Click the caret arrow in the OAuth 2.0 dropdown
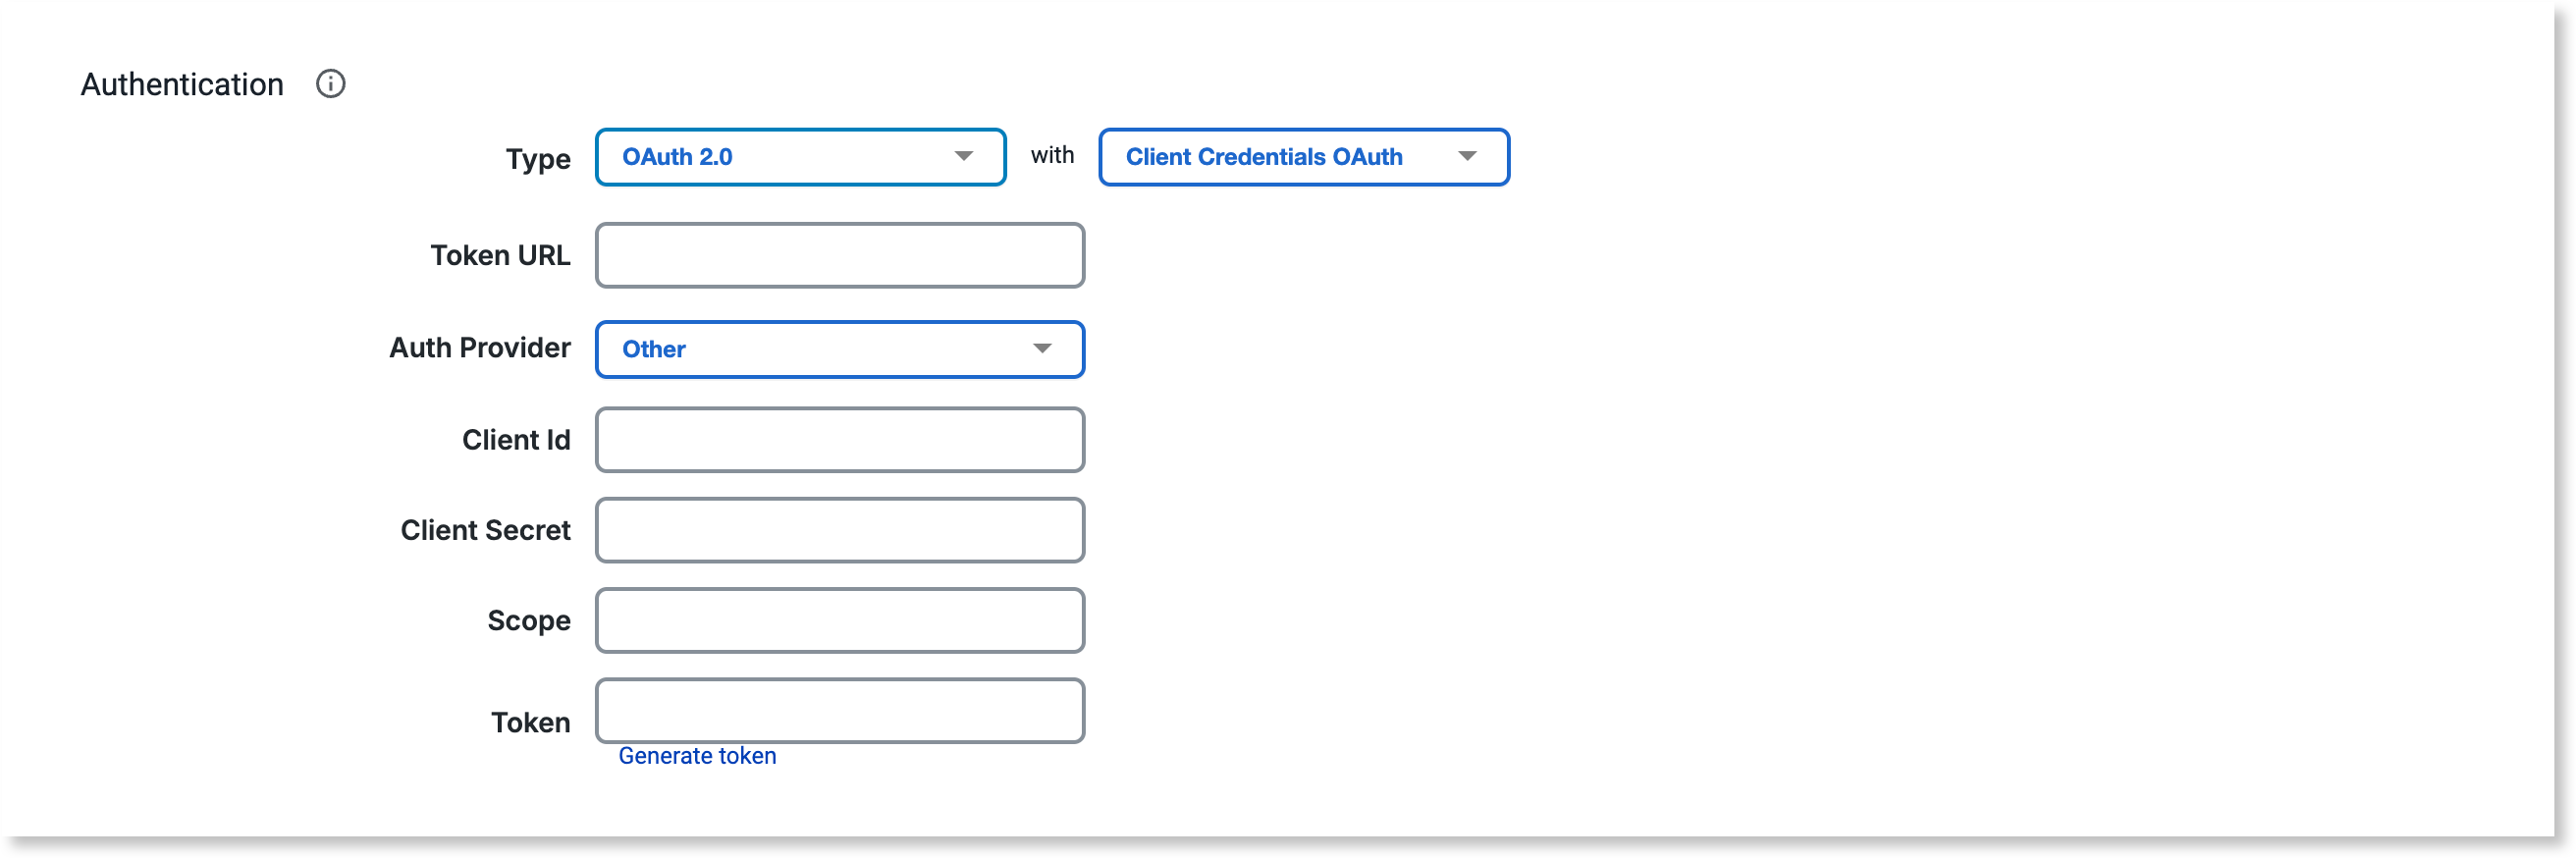This screenshot has width=2576, height=858. coord(963,156)
